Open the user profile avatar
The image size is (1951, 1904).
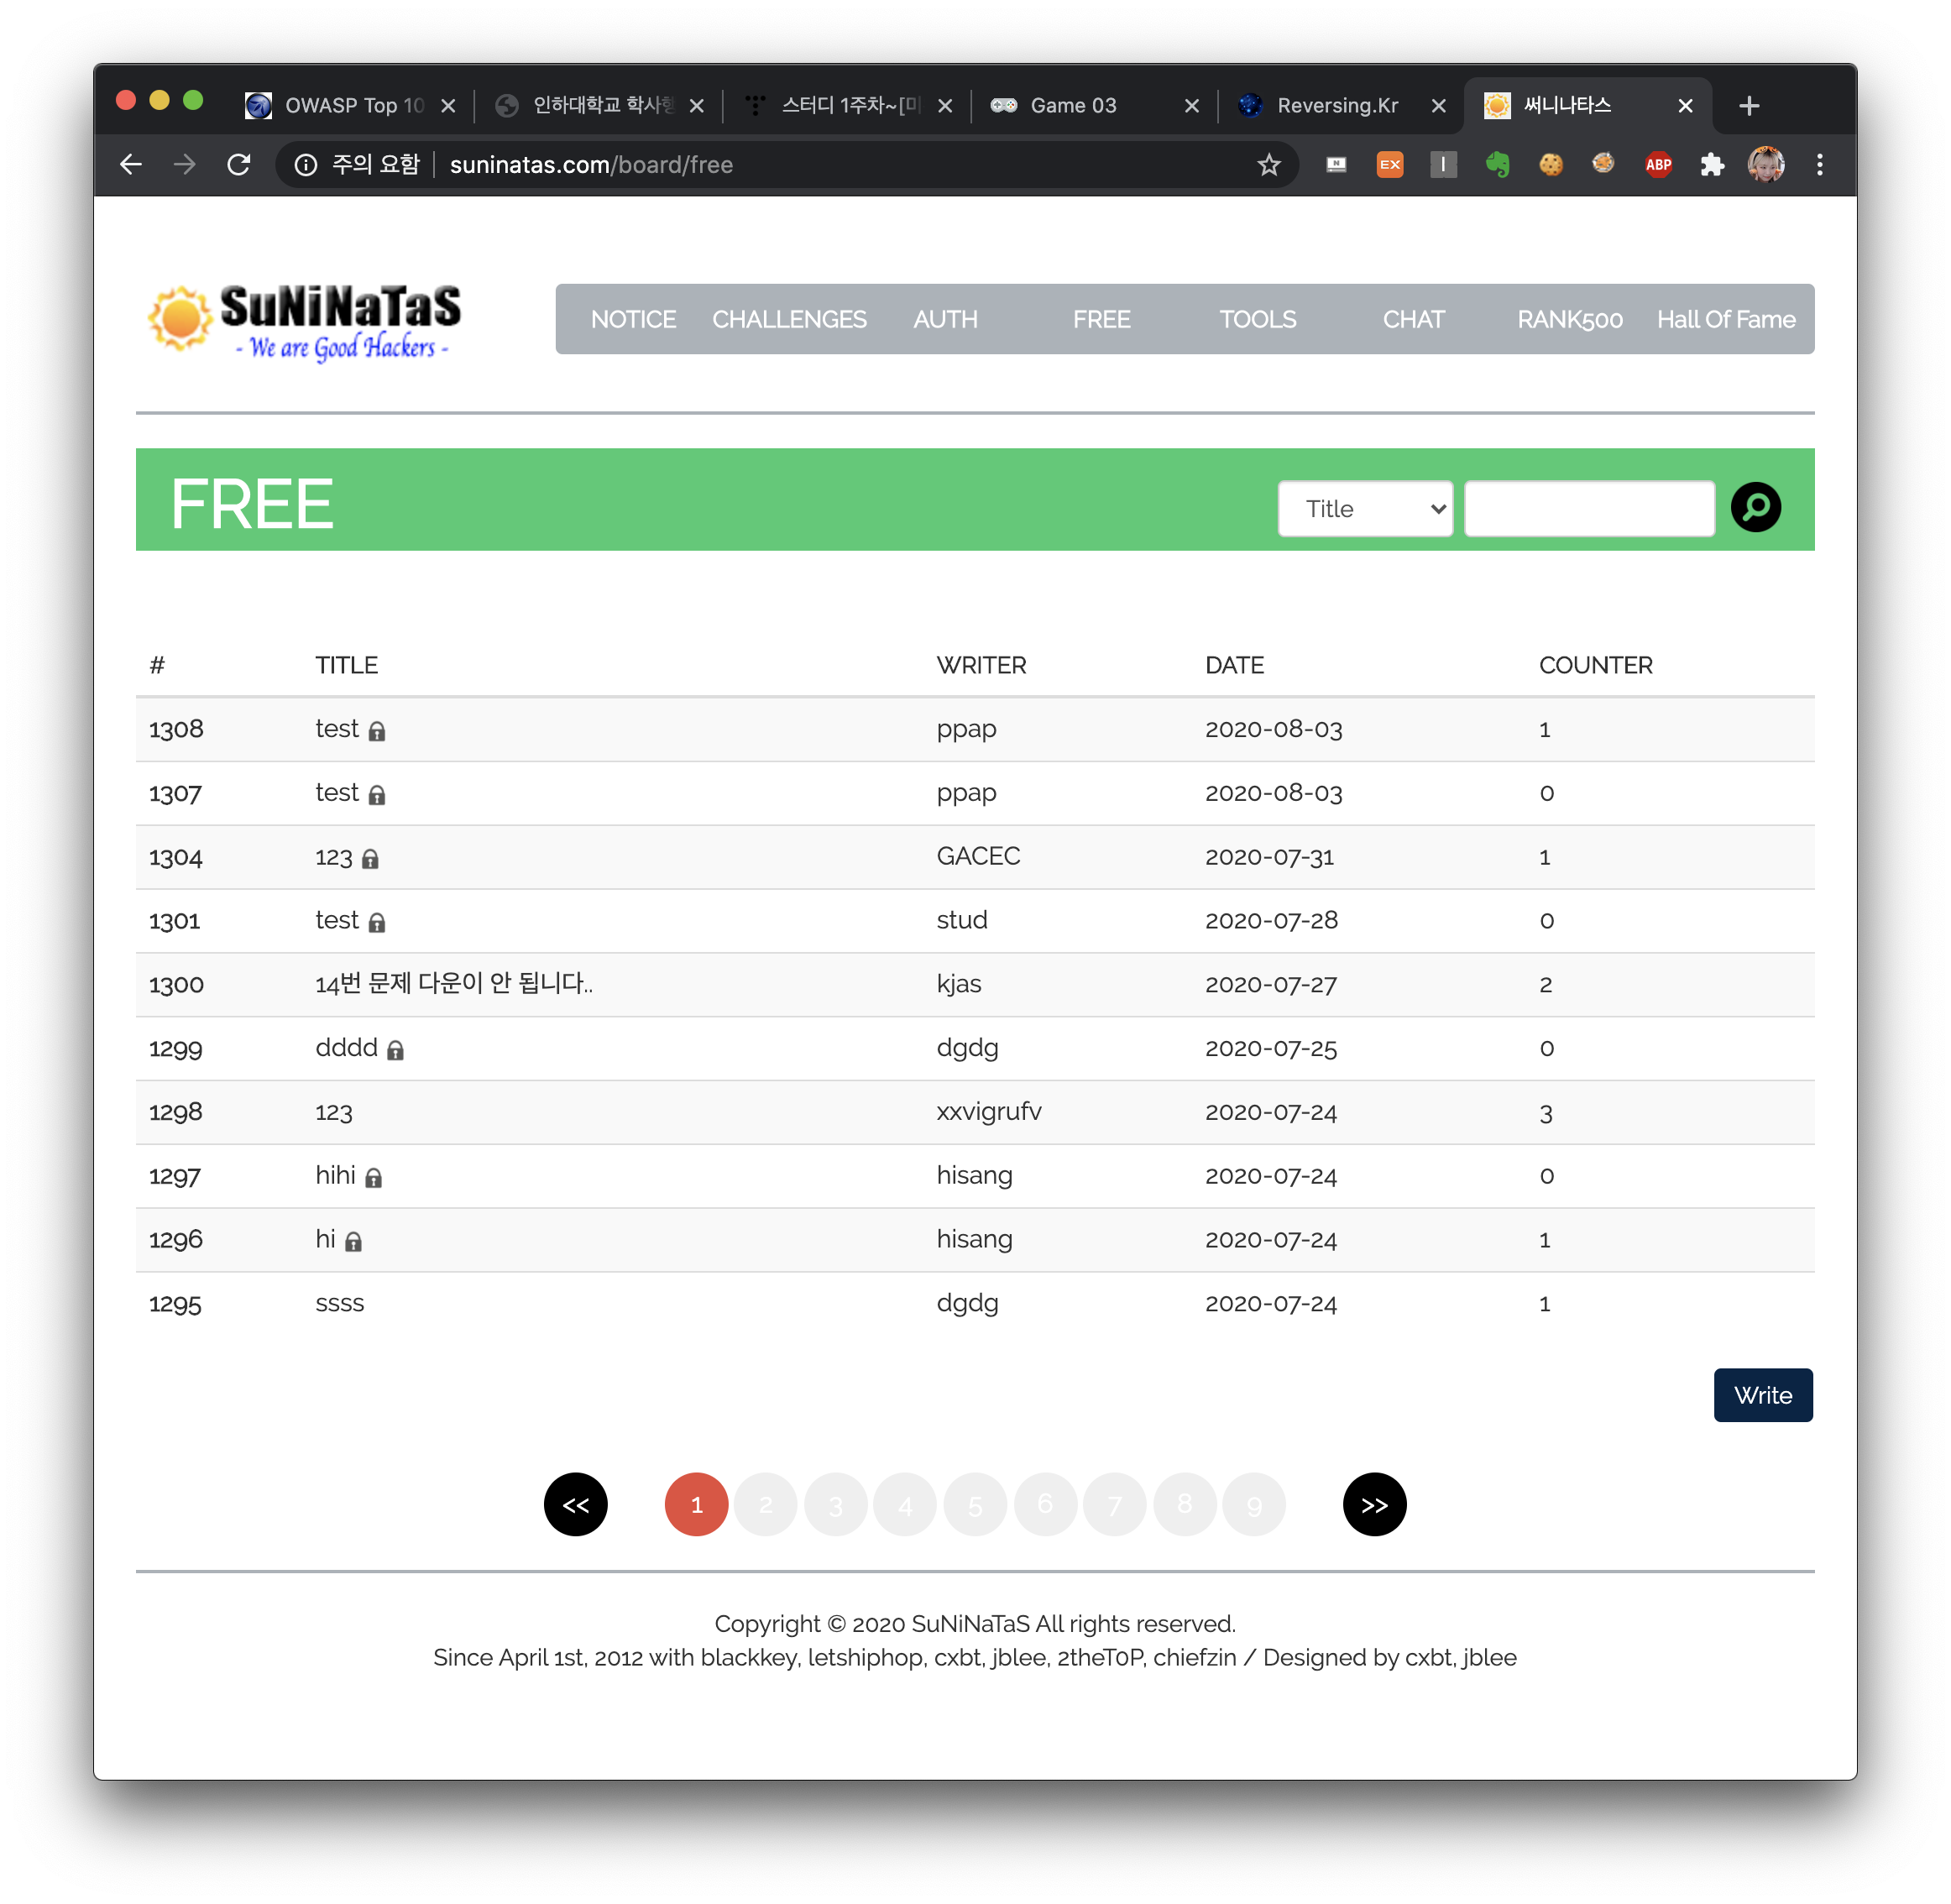(1765, 165)
